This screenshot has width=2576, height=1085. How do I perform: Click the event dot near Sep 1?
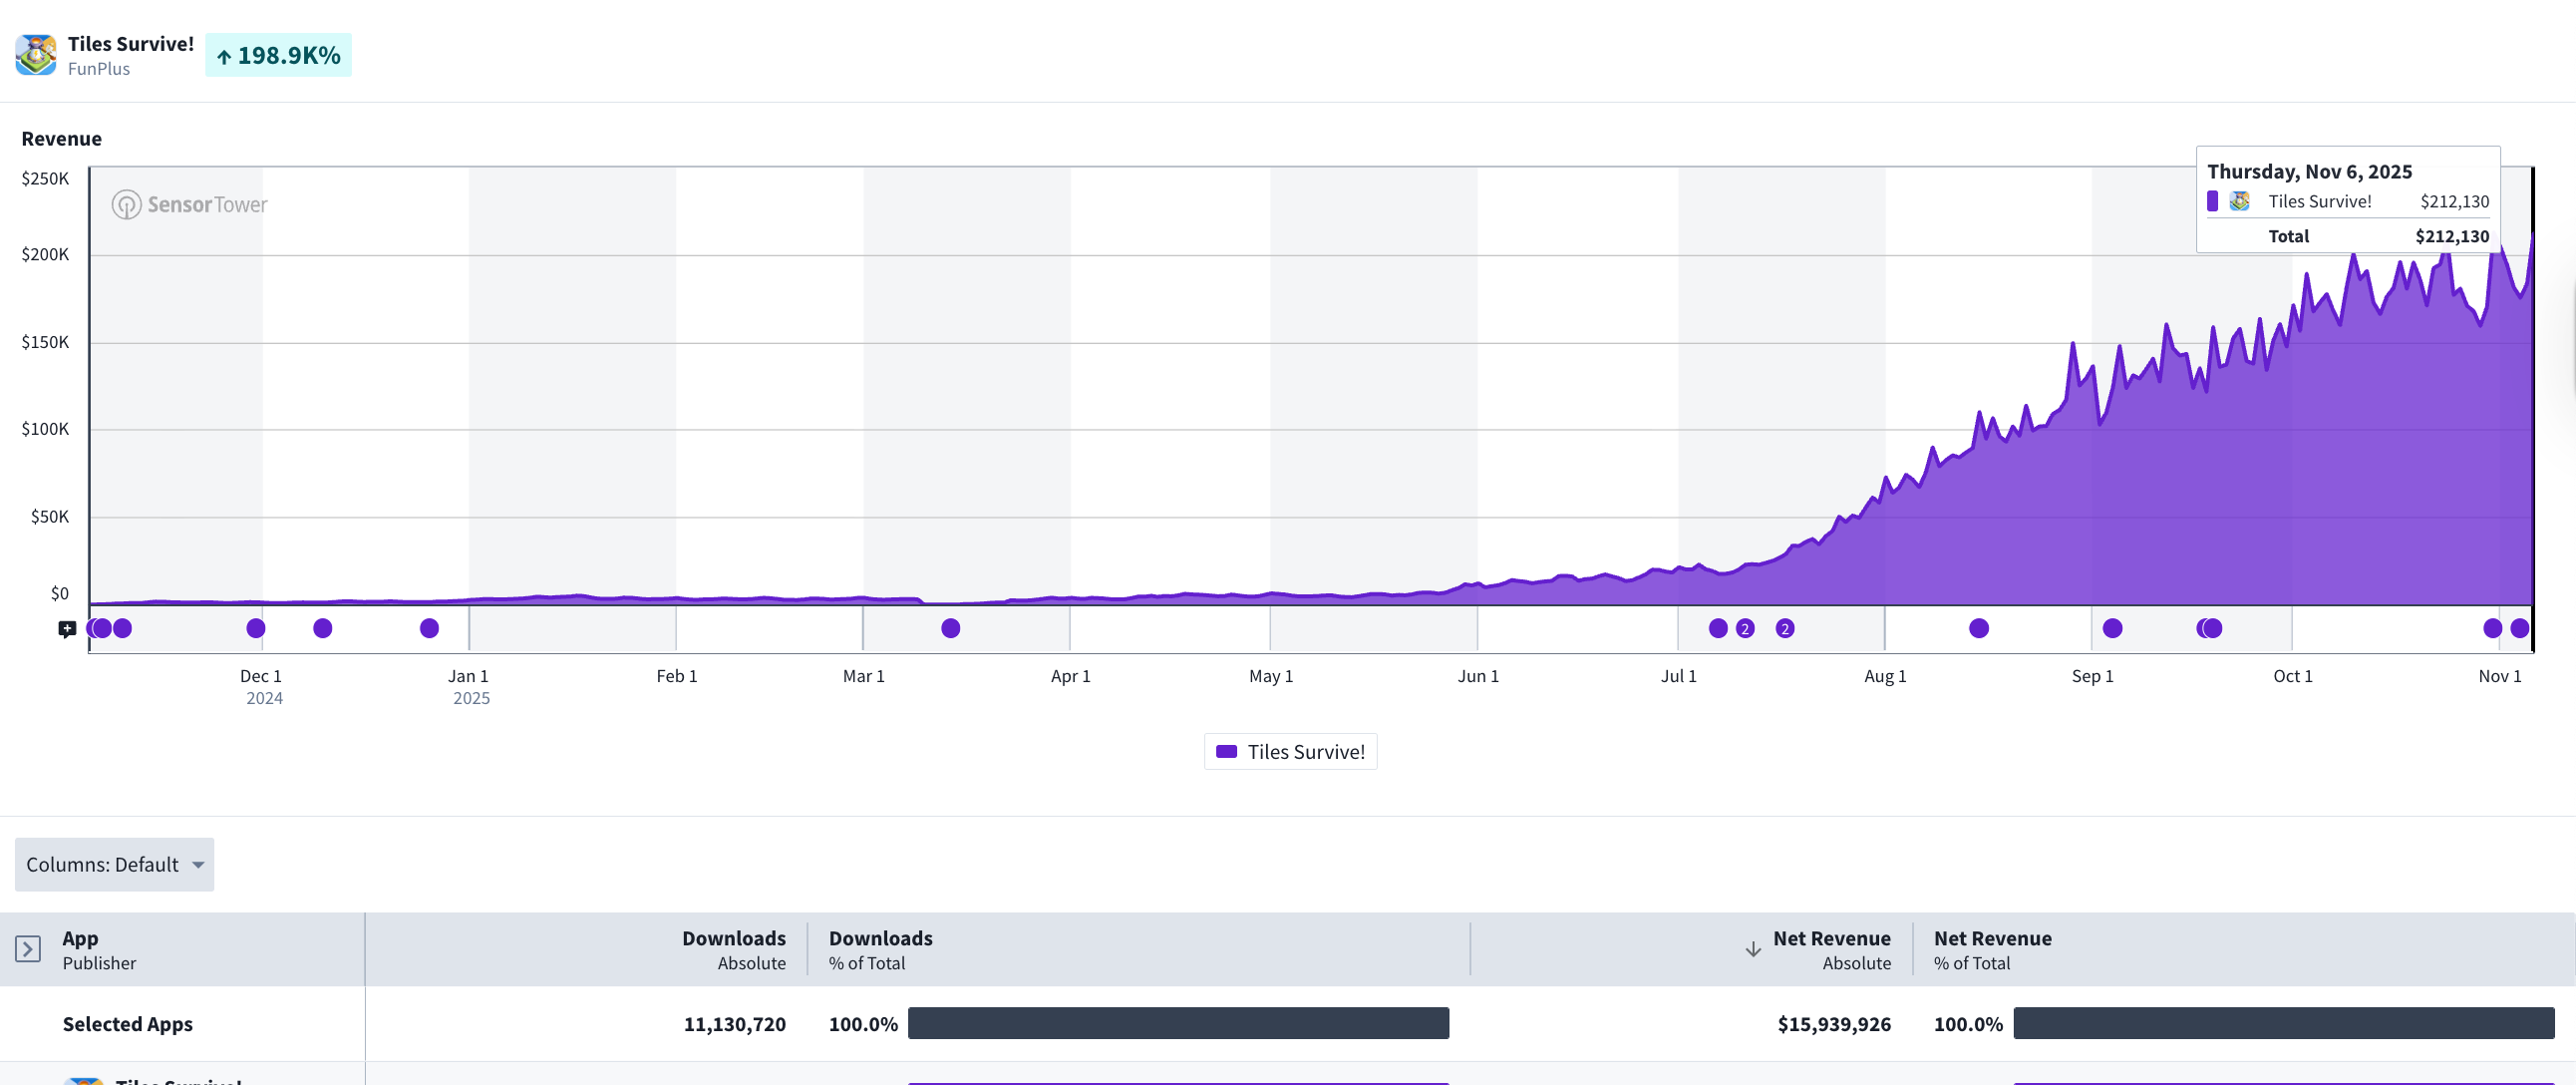click(2112, 629)
